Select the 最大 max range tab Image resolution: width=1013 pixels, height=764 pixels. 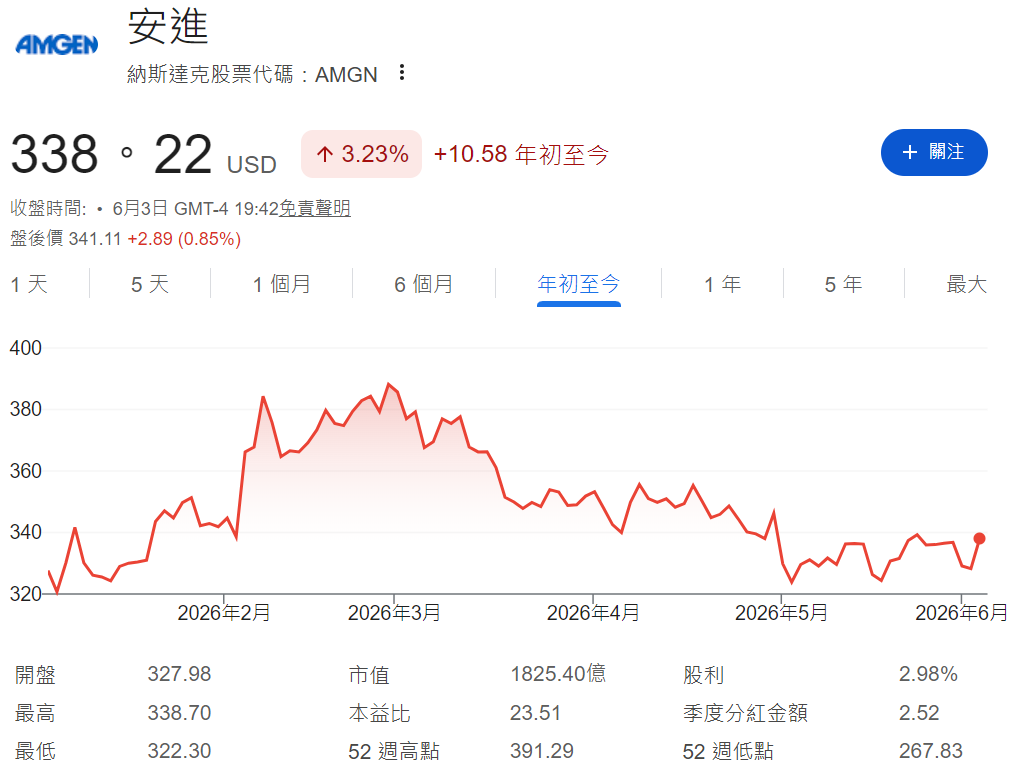point(966,284)
